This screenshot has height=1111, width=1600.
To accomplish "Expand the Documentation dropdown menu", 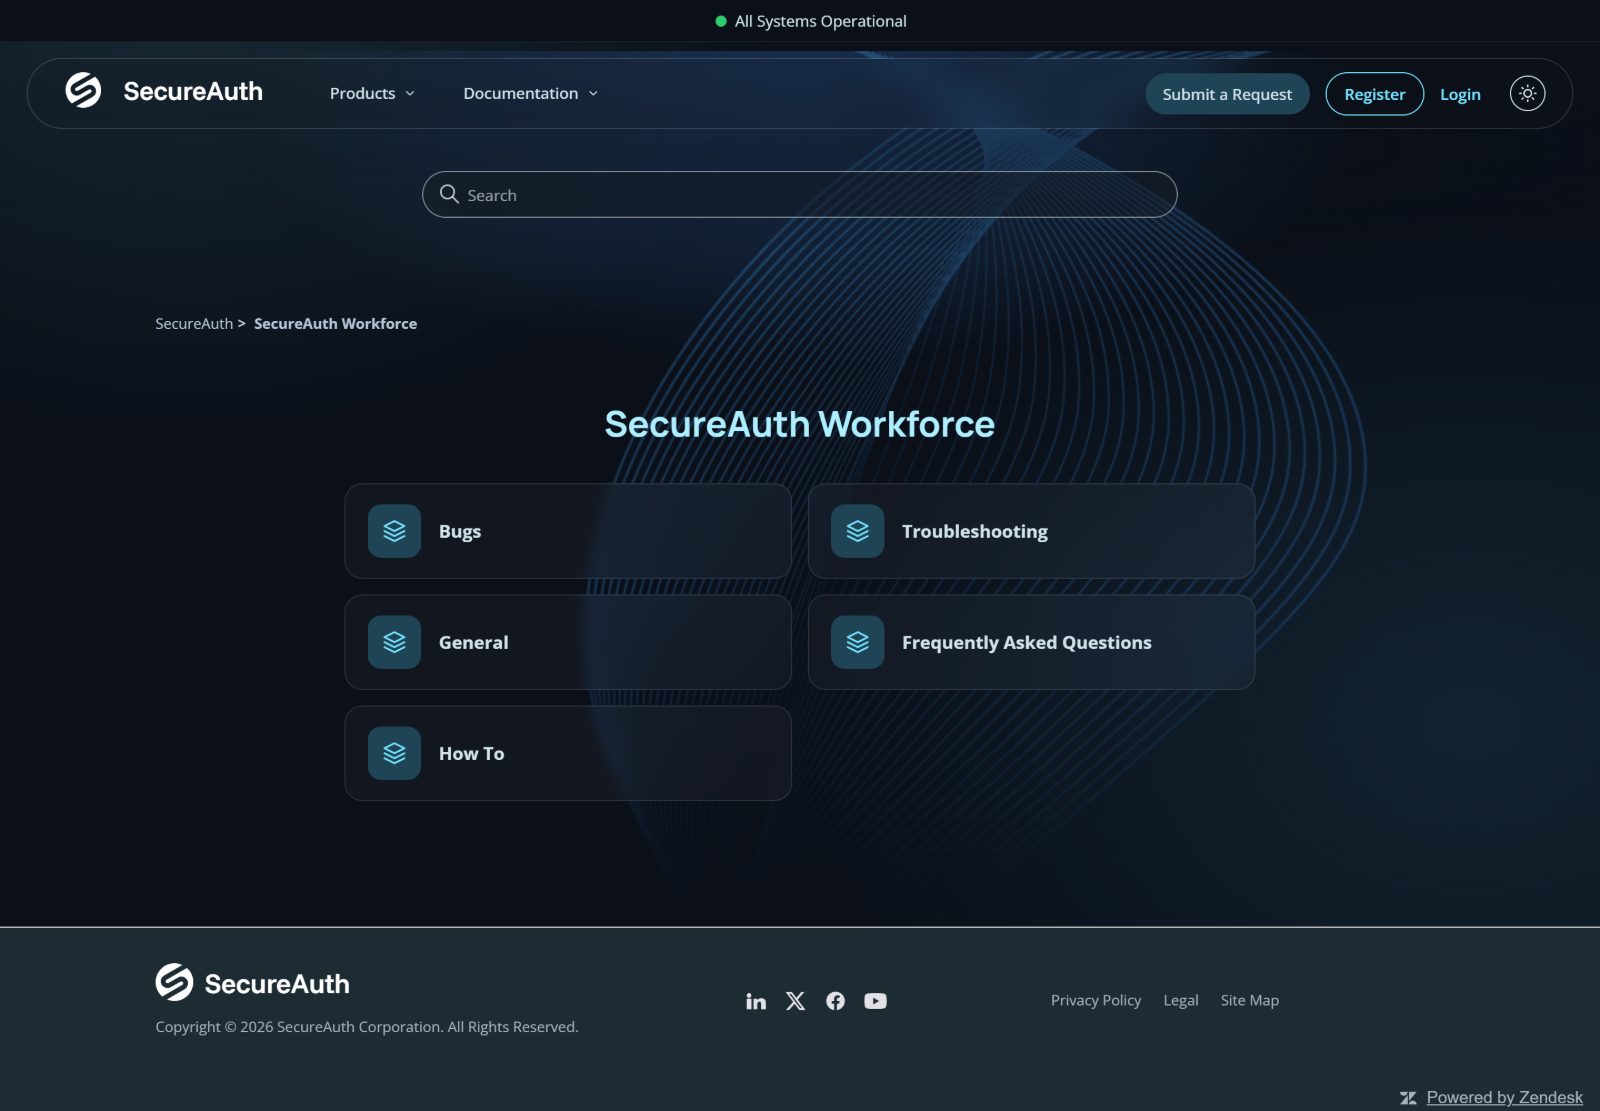I will [530, 93].
